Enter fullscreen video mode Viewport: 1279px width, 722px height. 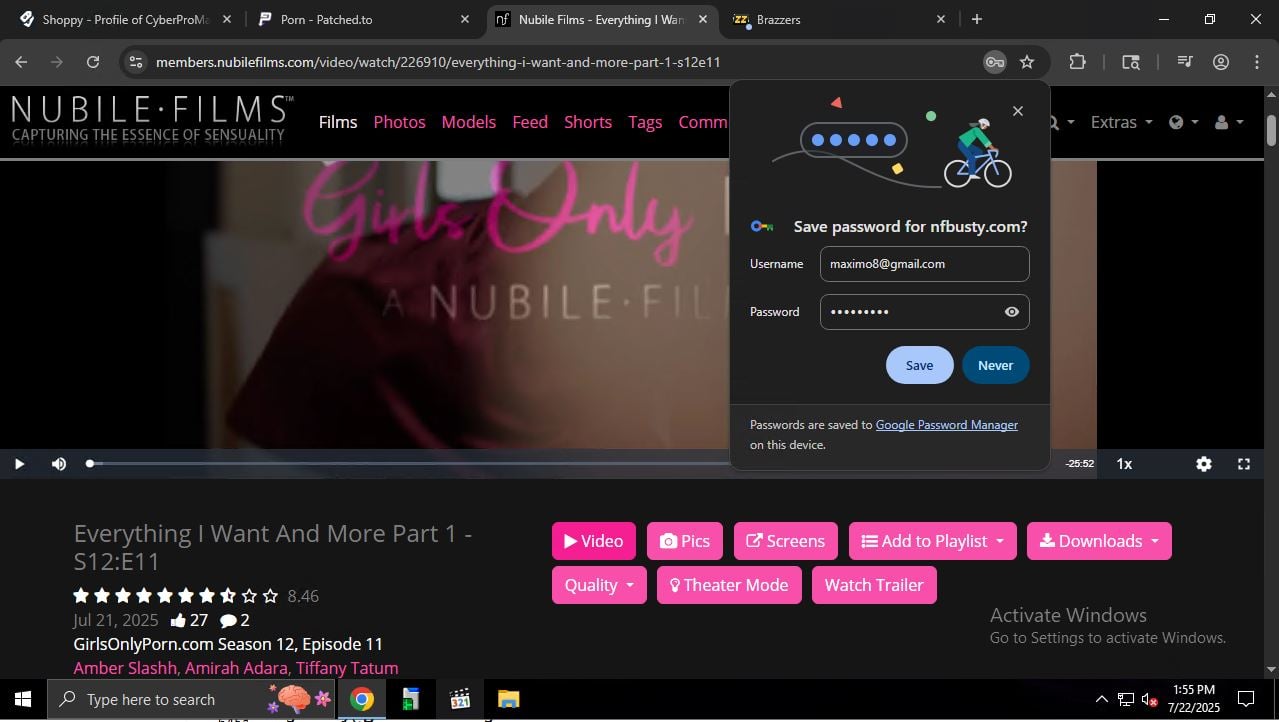coord(1244,464)
